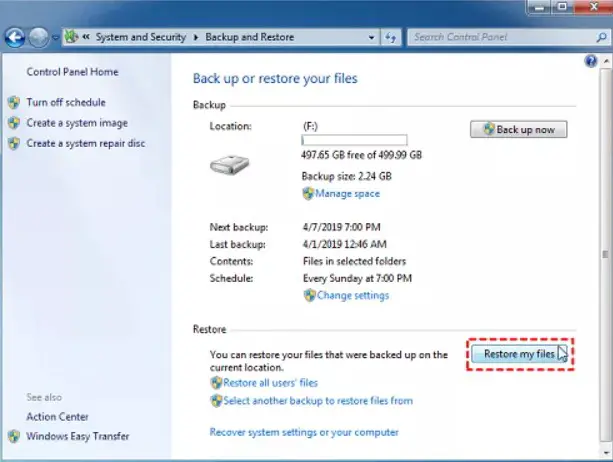Click the Backup size: 2.24 GB text

tap(346, 176)
